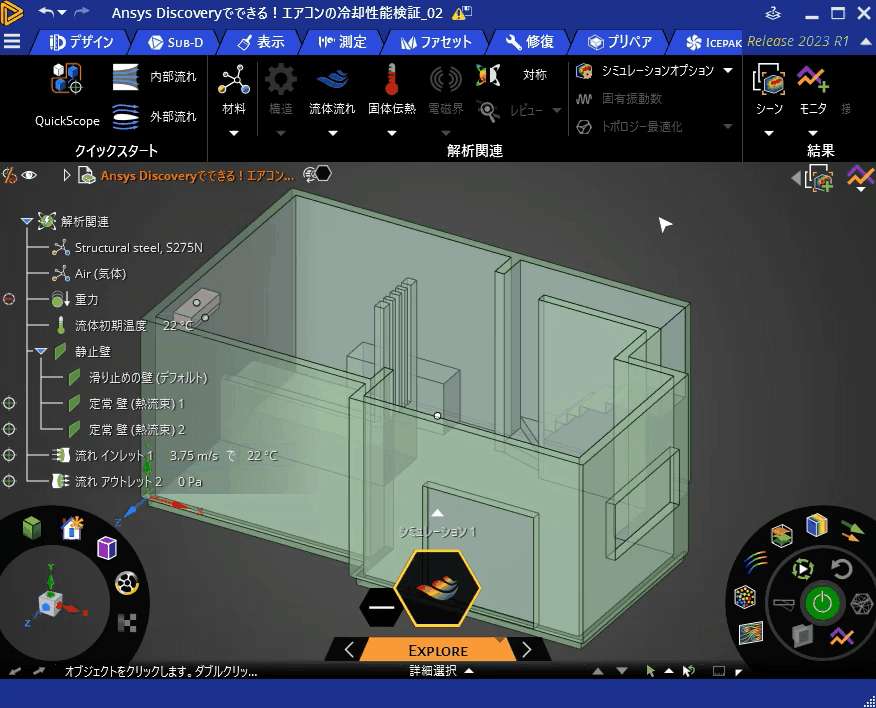Go to previous stage with left arrow
This screenshot has width=876, height=708.
349,649
